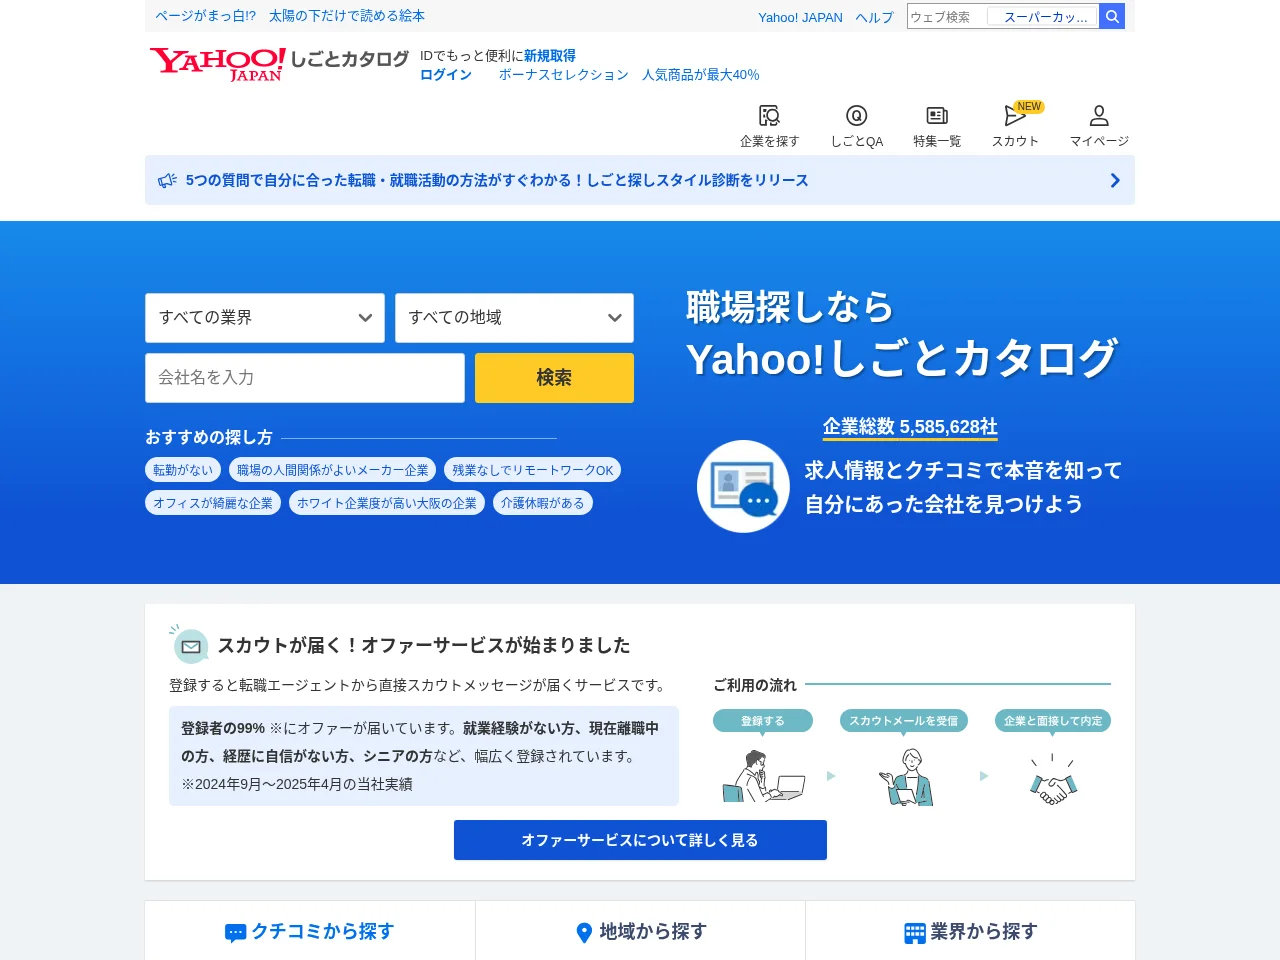Open the ページがまっ白!? link
The image size is (1280, 960).
206,16
